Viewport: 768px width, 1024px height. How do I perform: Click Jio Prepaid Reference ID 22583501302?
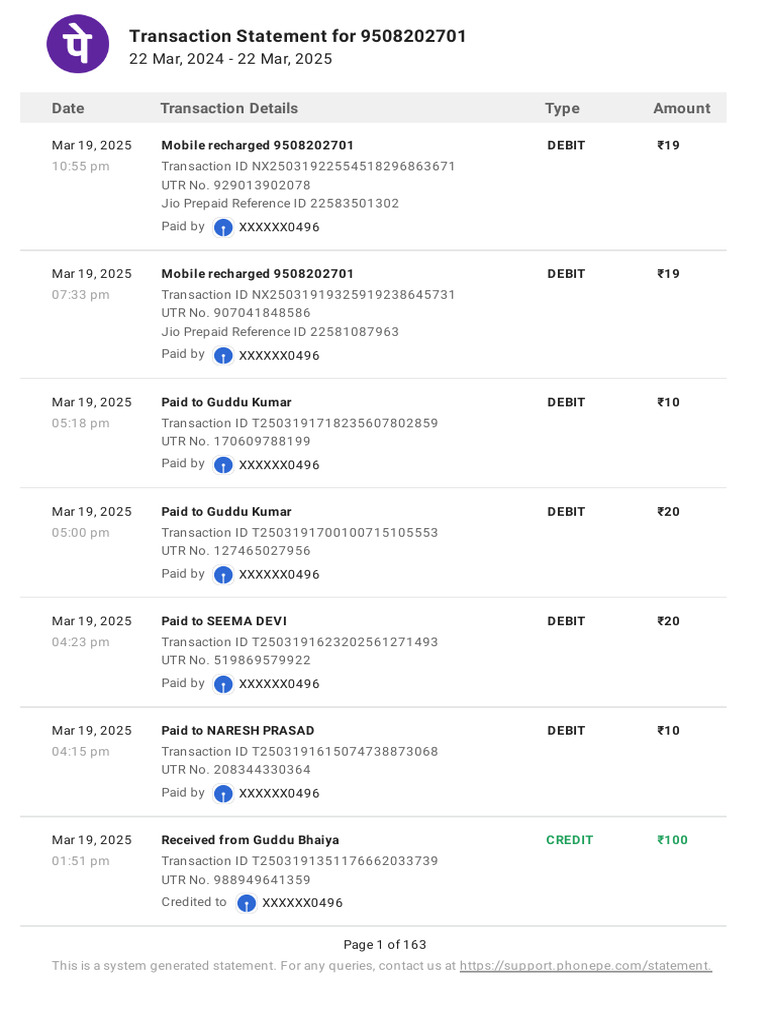[280, 203]
